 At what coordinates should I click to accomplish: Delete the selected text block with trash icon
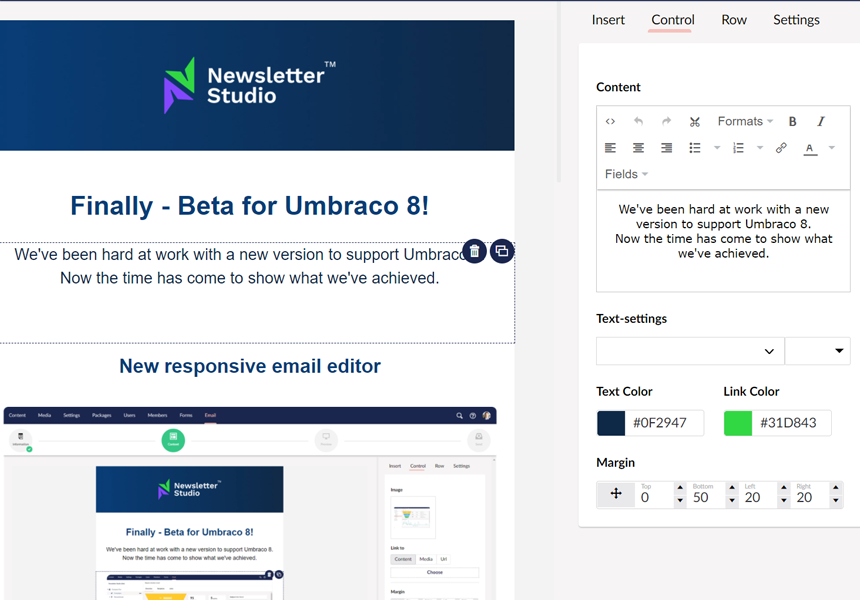pos(474,251)
